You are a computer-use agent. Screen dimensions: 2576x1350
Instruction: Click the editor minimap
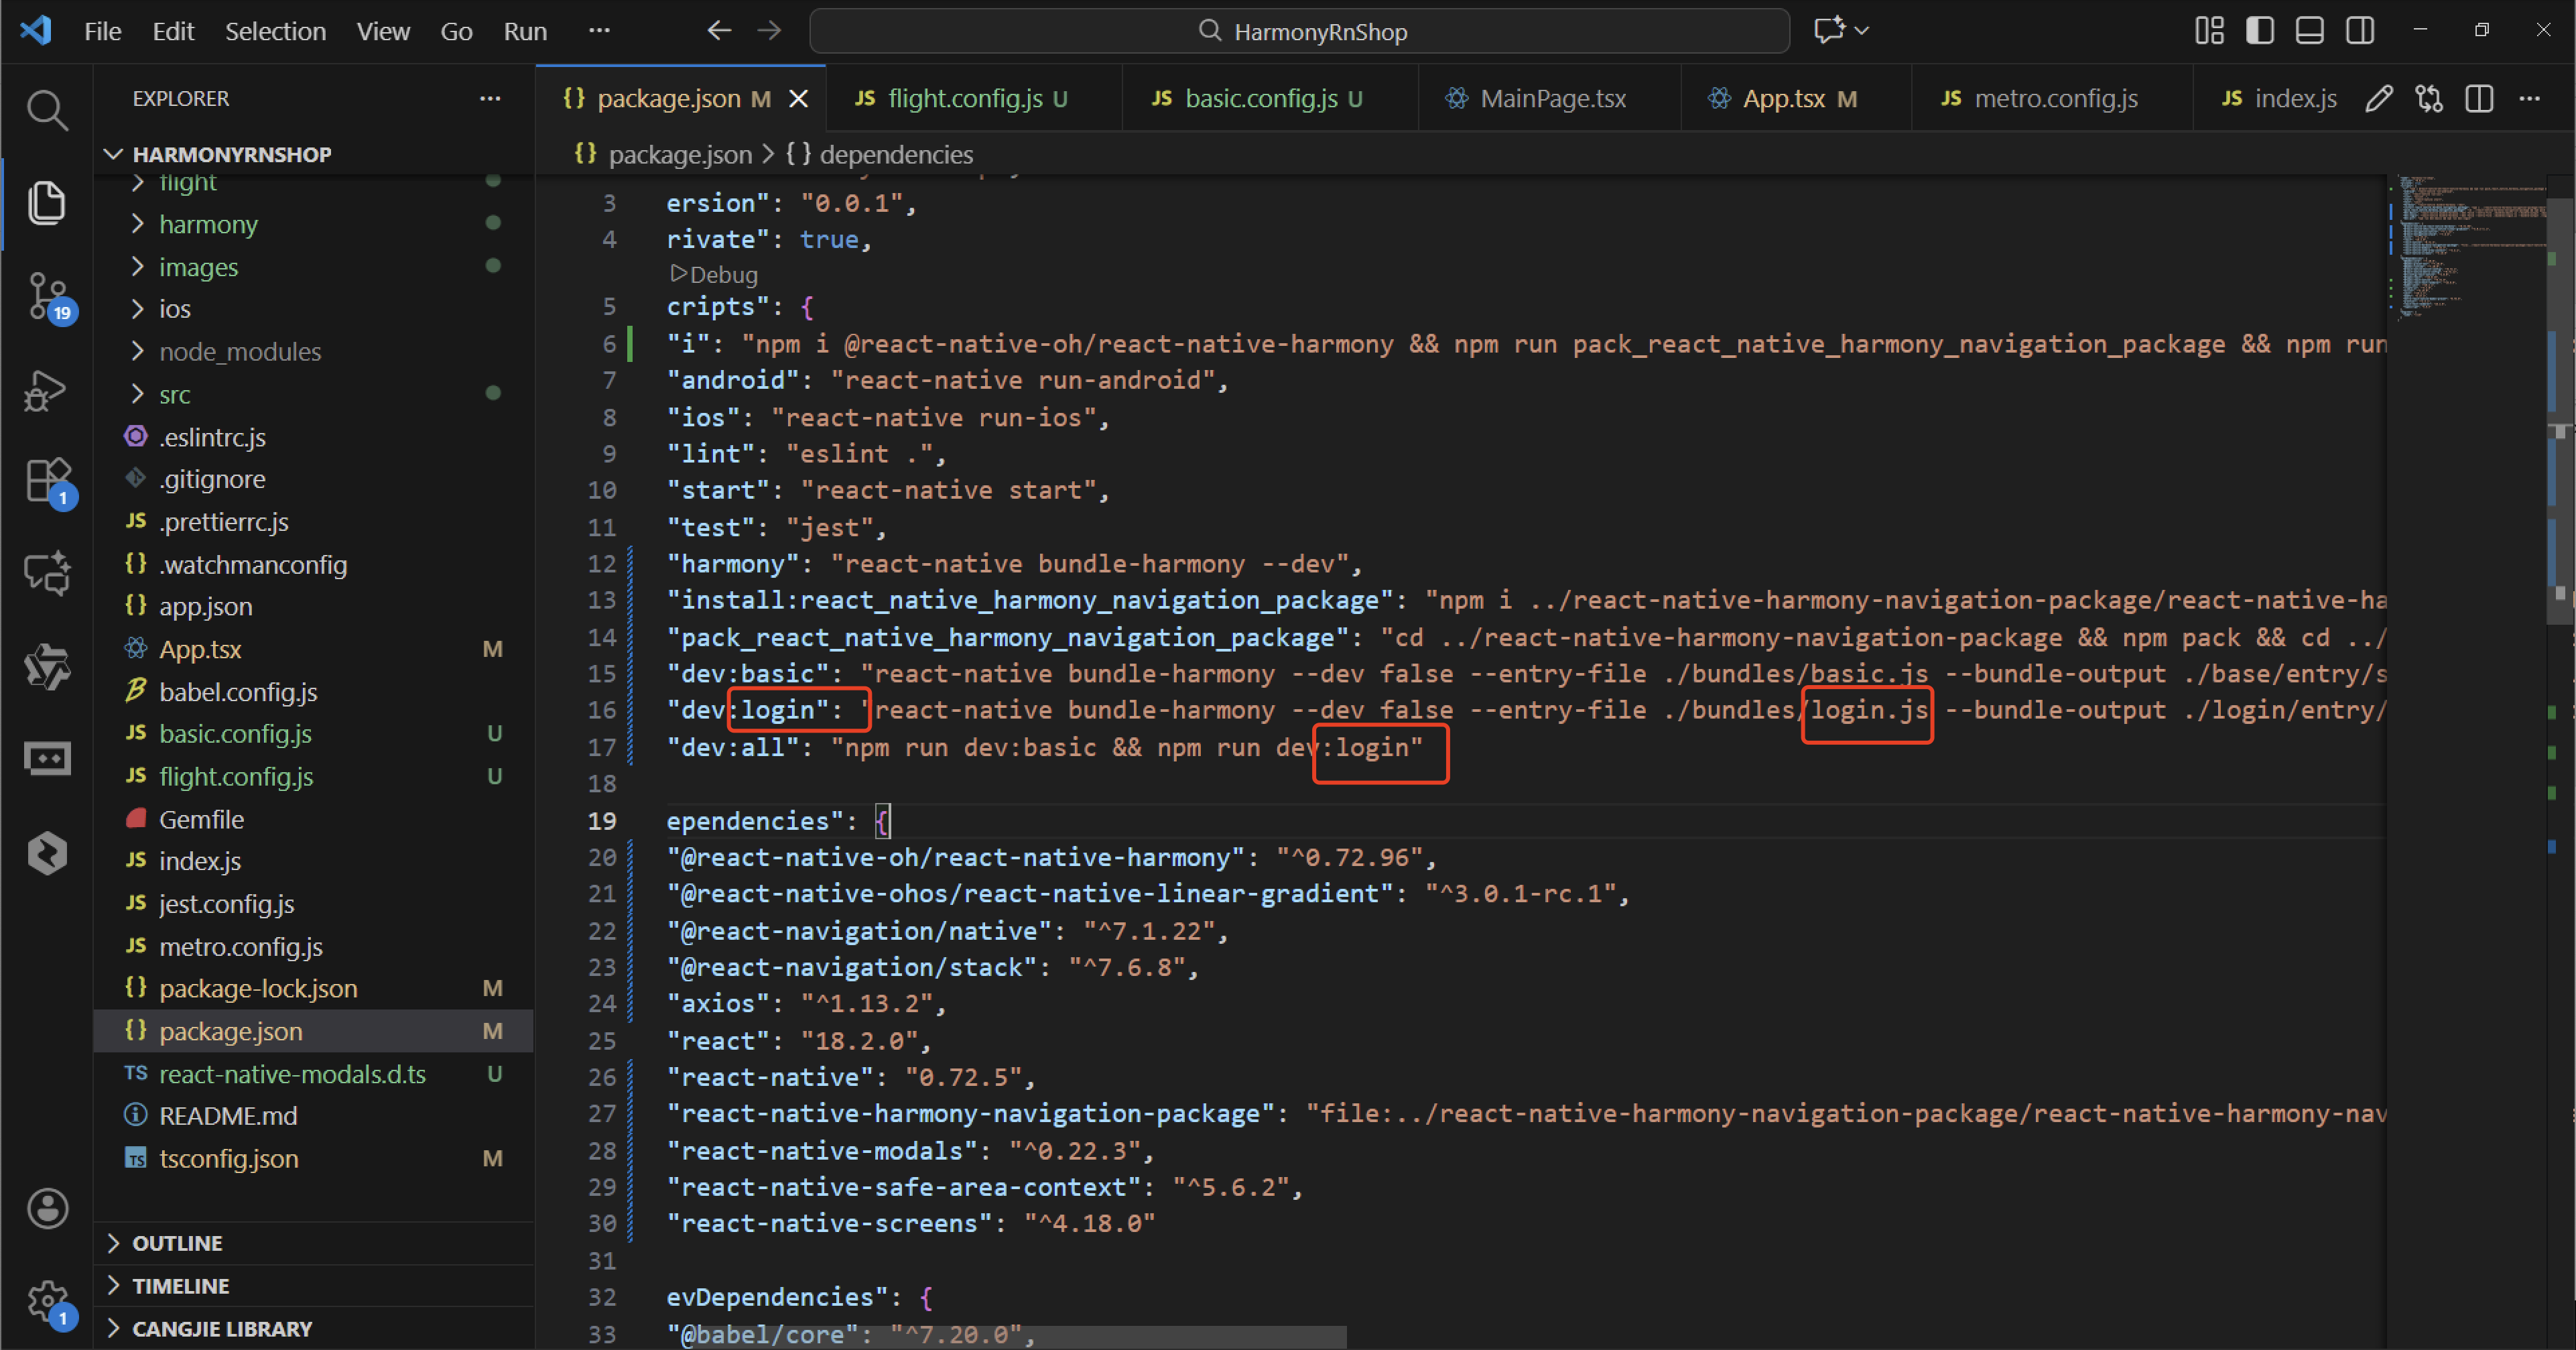pos(2468,250)
